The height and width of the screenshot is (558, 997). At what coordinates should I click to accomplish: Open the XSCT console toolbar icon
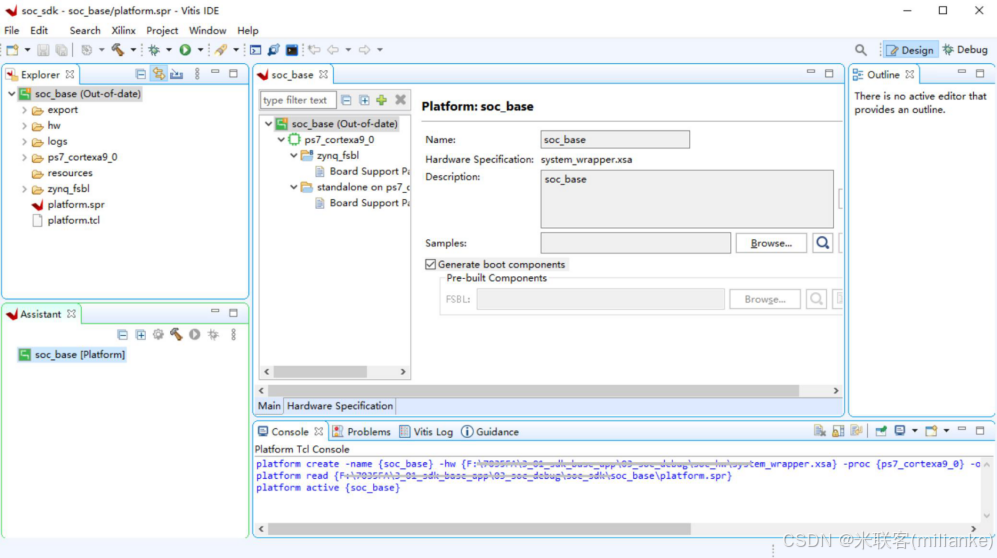point(256,50)
